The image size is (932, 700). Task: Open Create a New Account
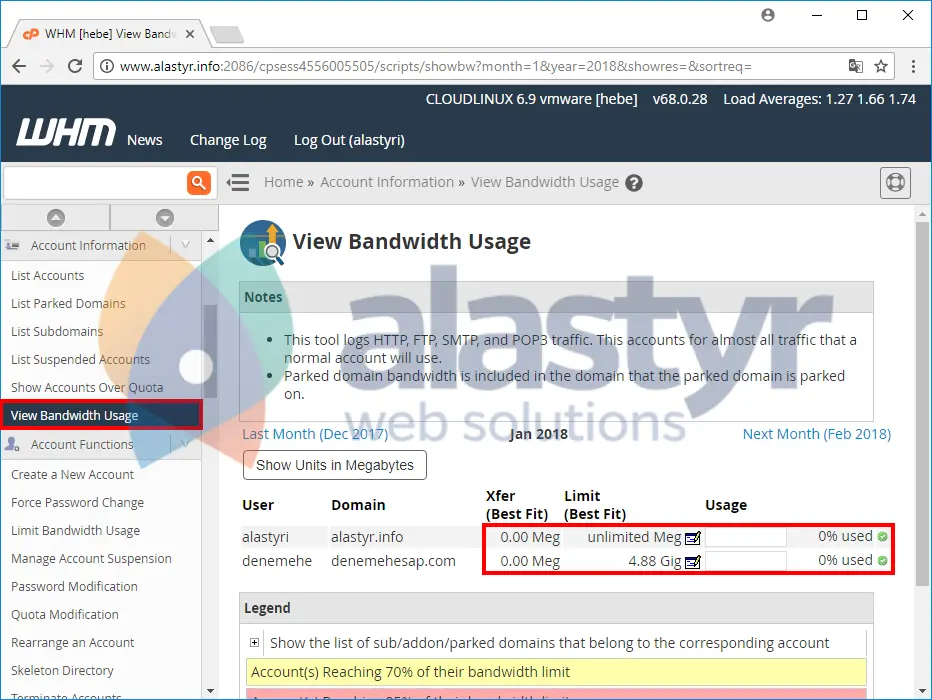(73, 475)
